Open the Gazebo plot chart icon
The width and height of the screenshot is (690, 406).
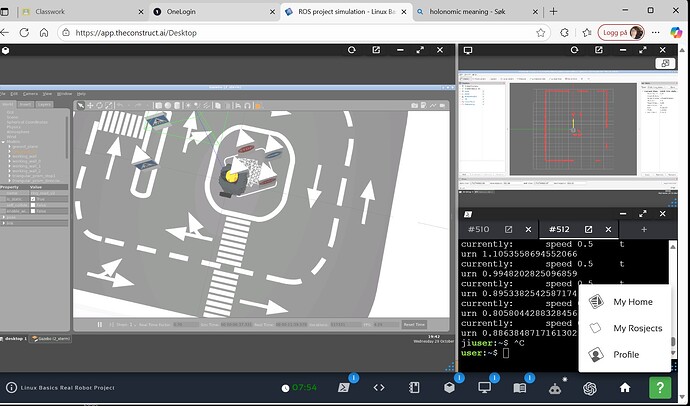433,106
